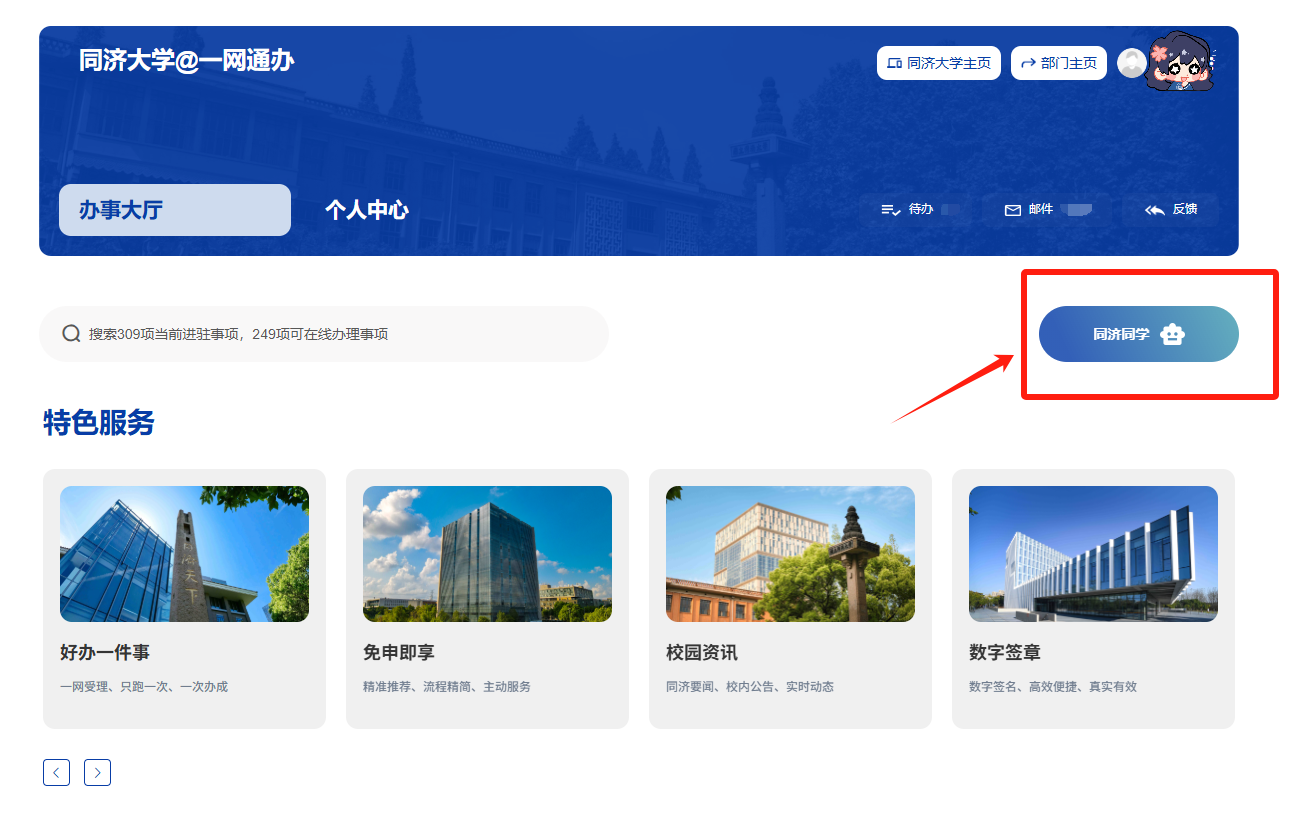The height and width of the screenshot is (831, 1293).
Task: Click the search magnifier icon
Action: (71, 333)
